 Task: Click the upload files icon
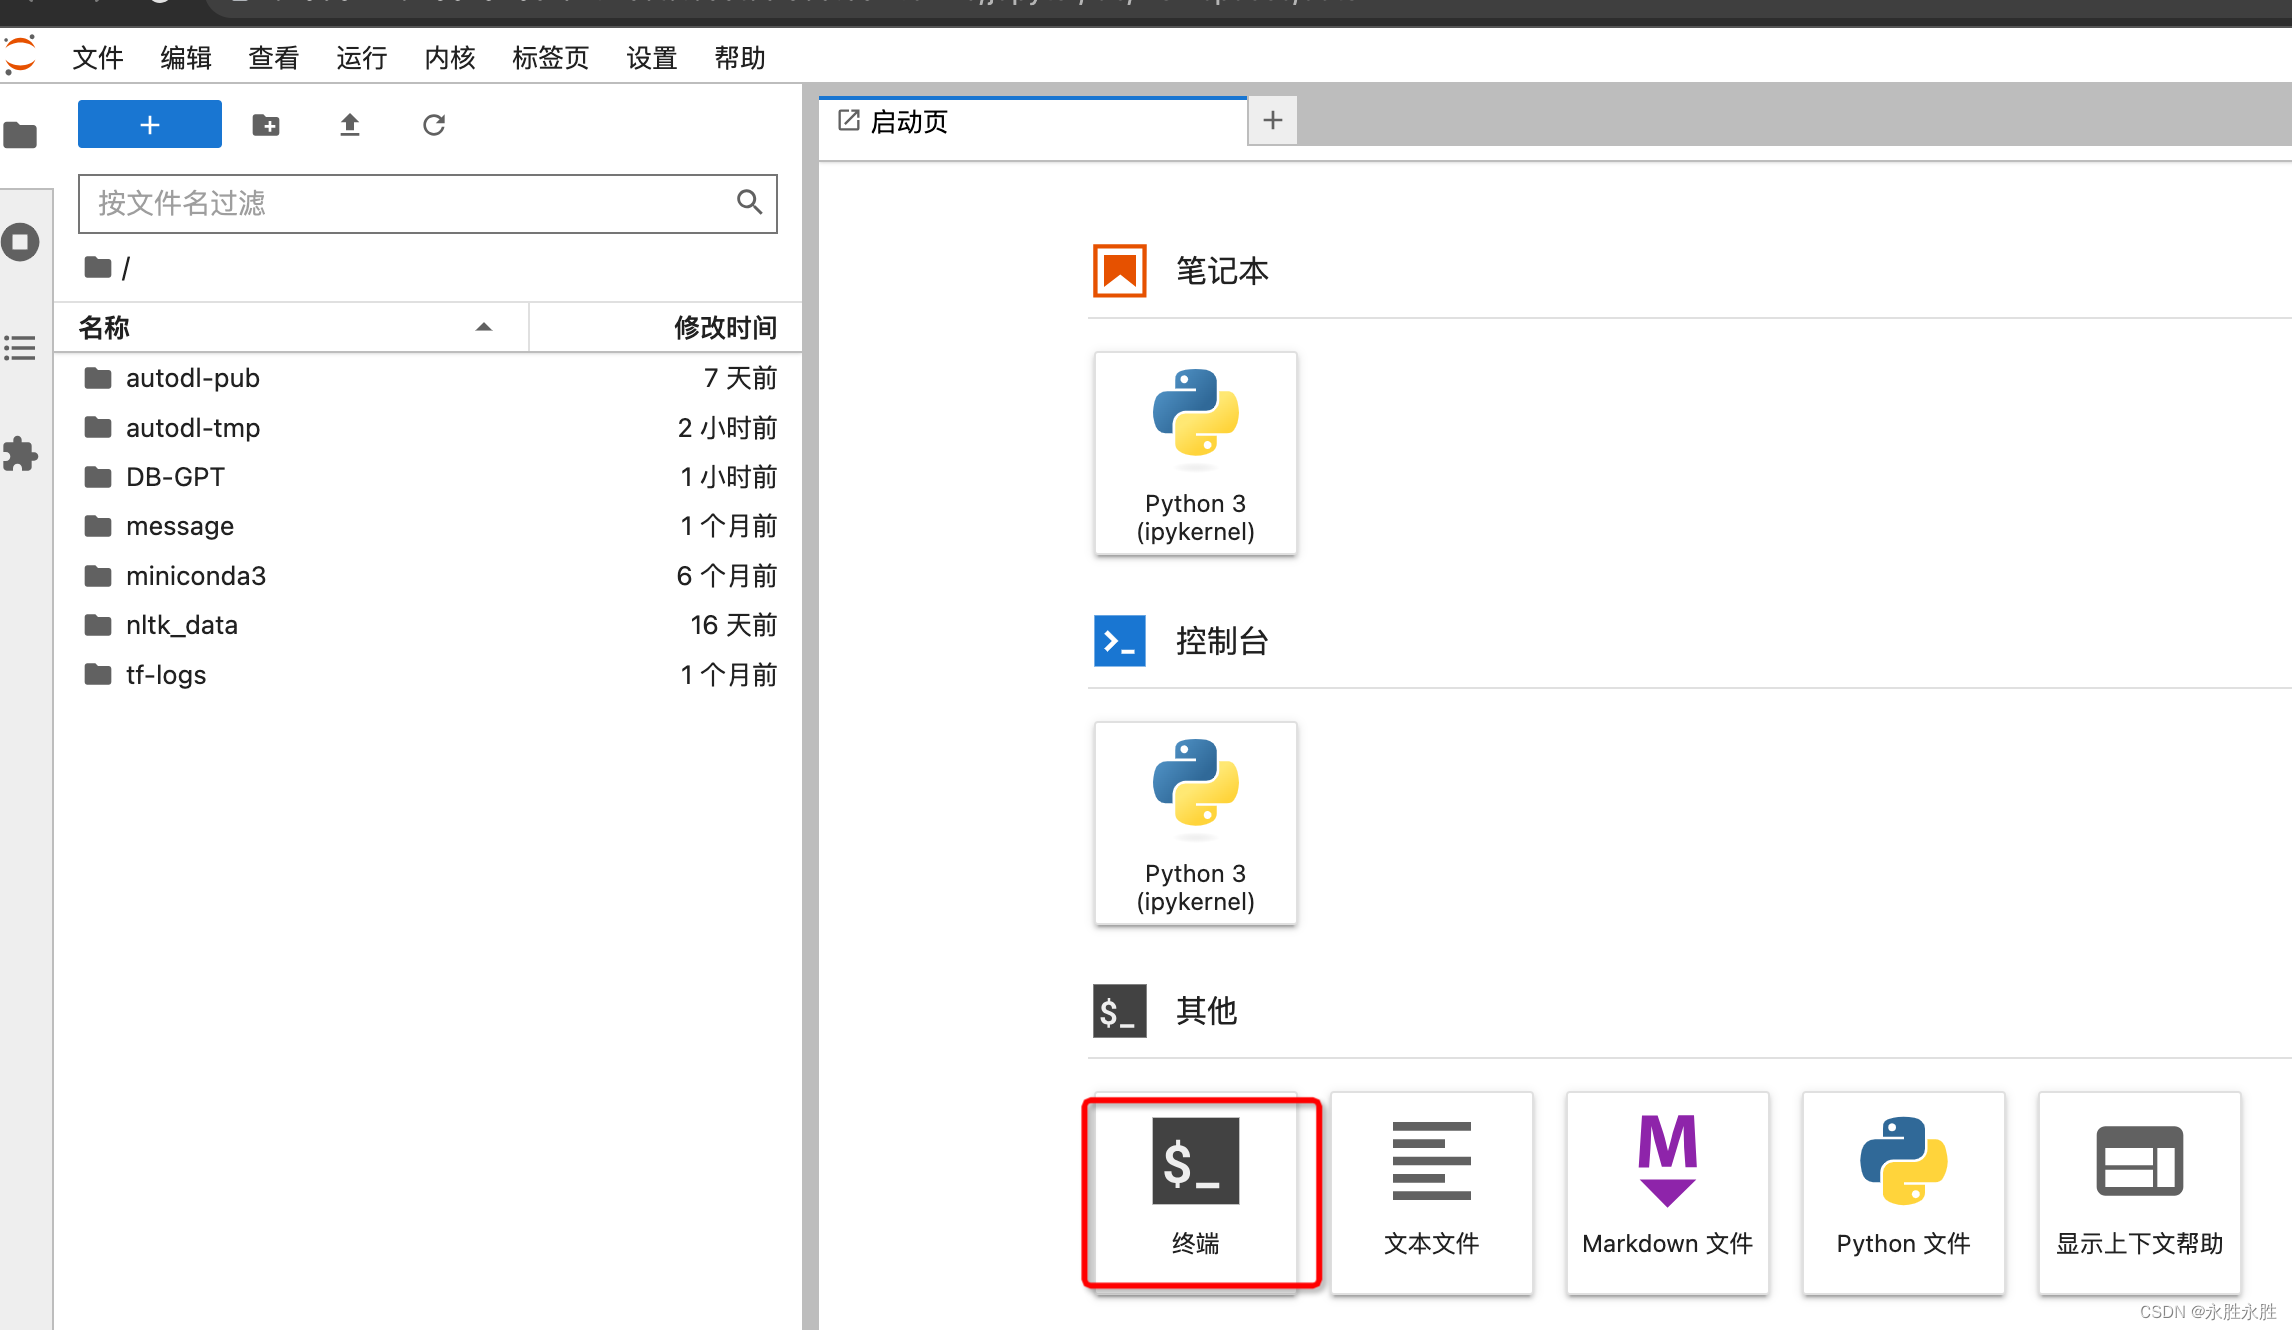[x=349, y=125]
